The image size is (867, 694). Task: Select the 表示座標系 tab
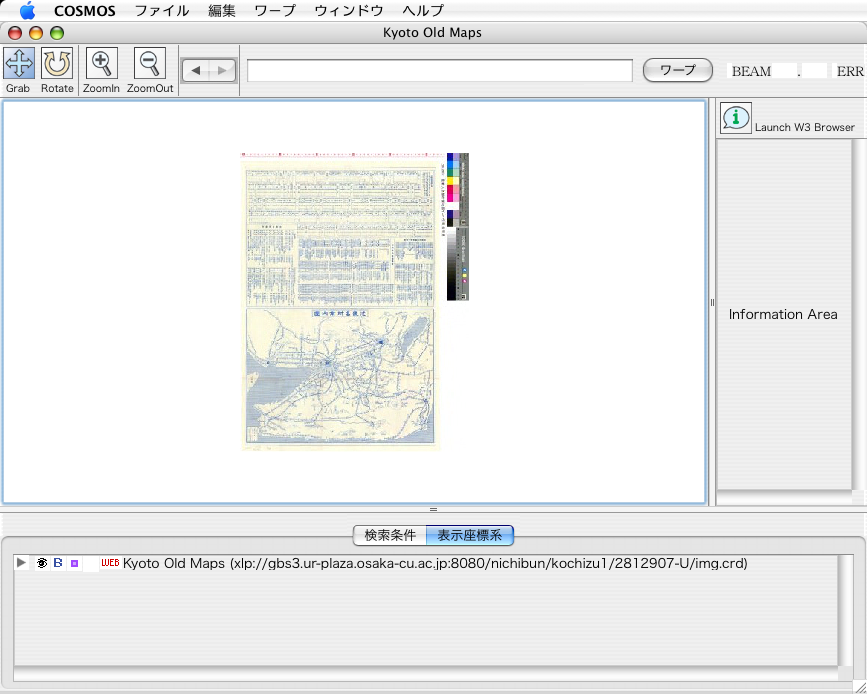point(469,535)
